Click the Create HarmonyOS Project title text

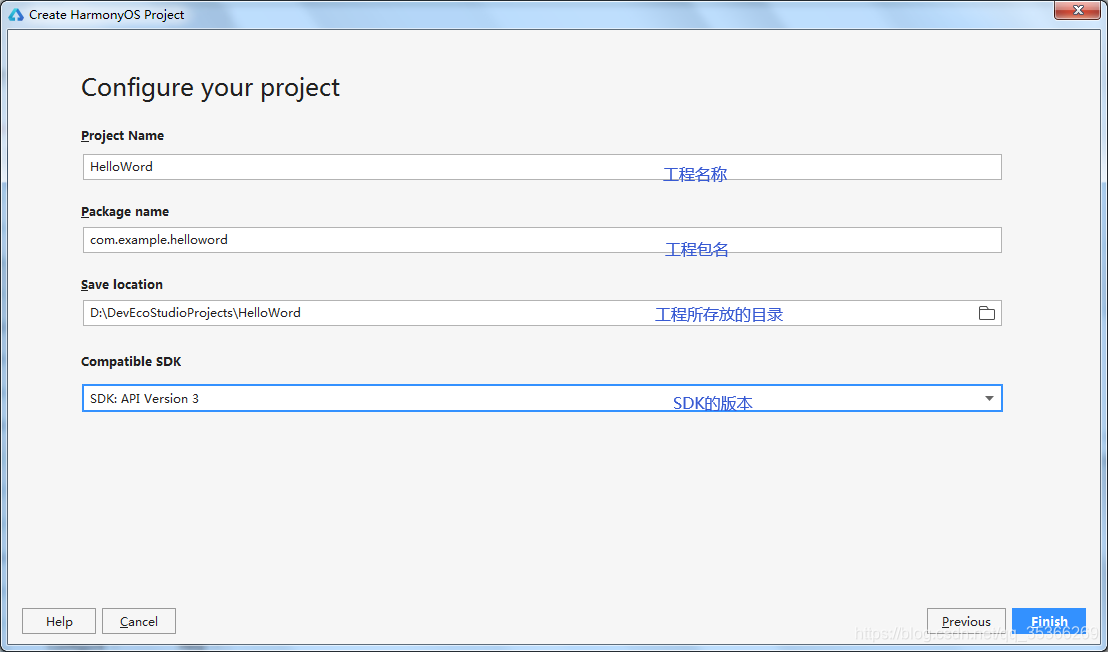107,14
